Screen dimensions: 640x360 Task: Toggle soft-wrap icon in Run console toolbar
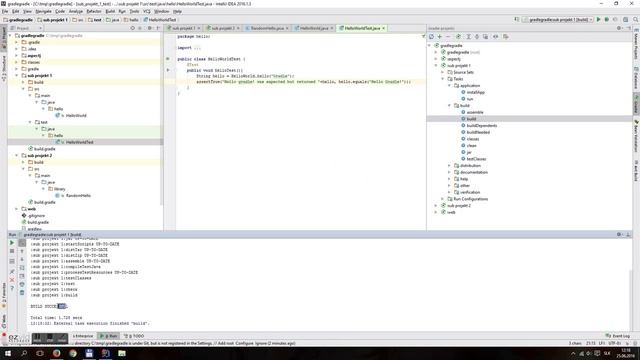click(22, 268)
